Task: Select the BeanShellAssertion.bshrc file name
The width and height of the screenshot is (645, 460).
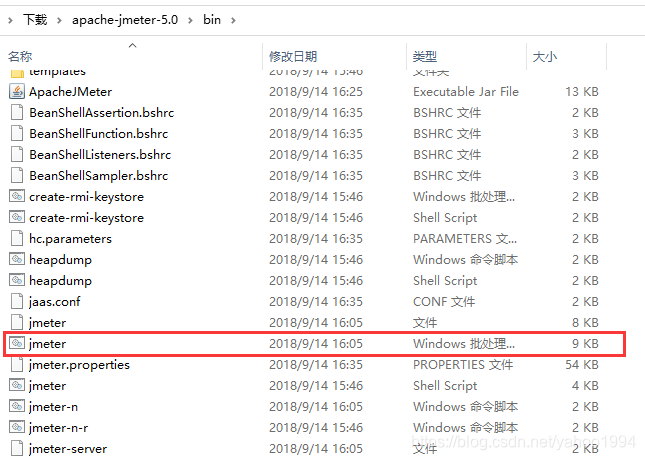Action: tap(102, 112)
